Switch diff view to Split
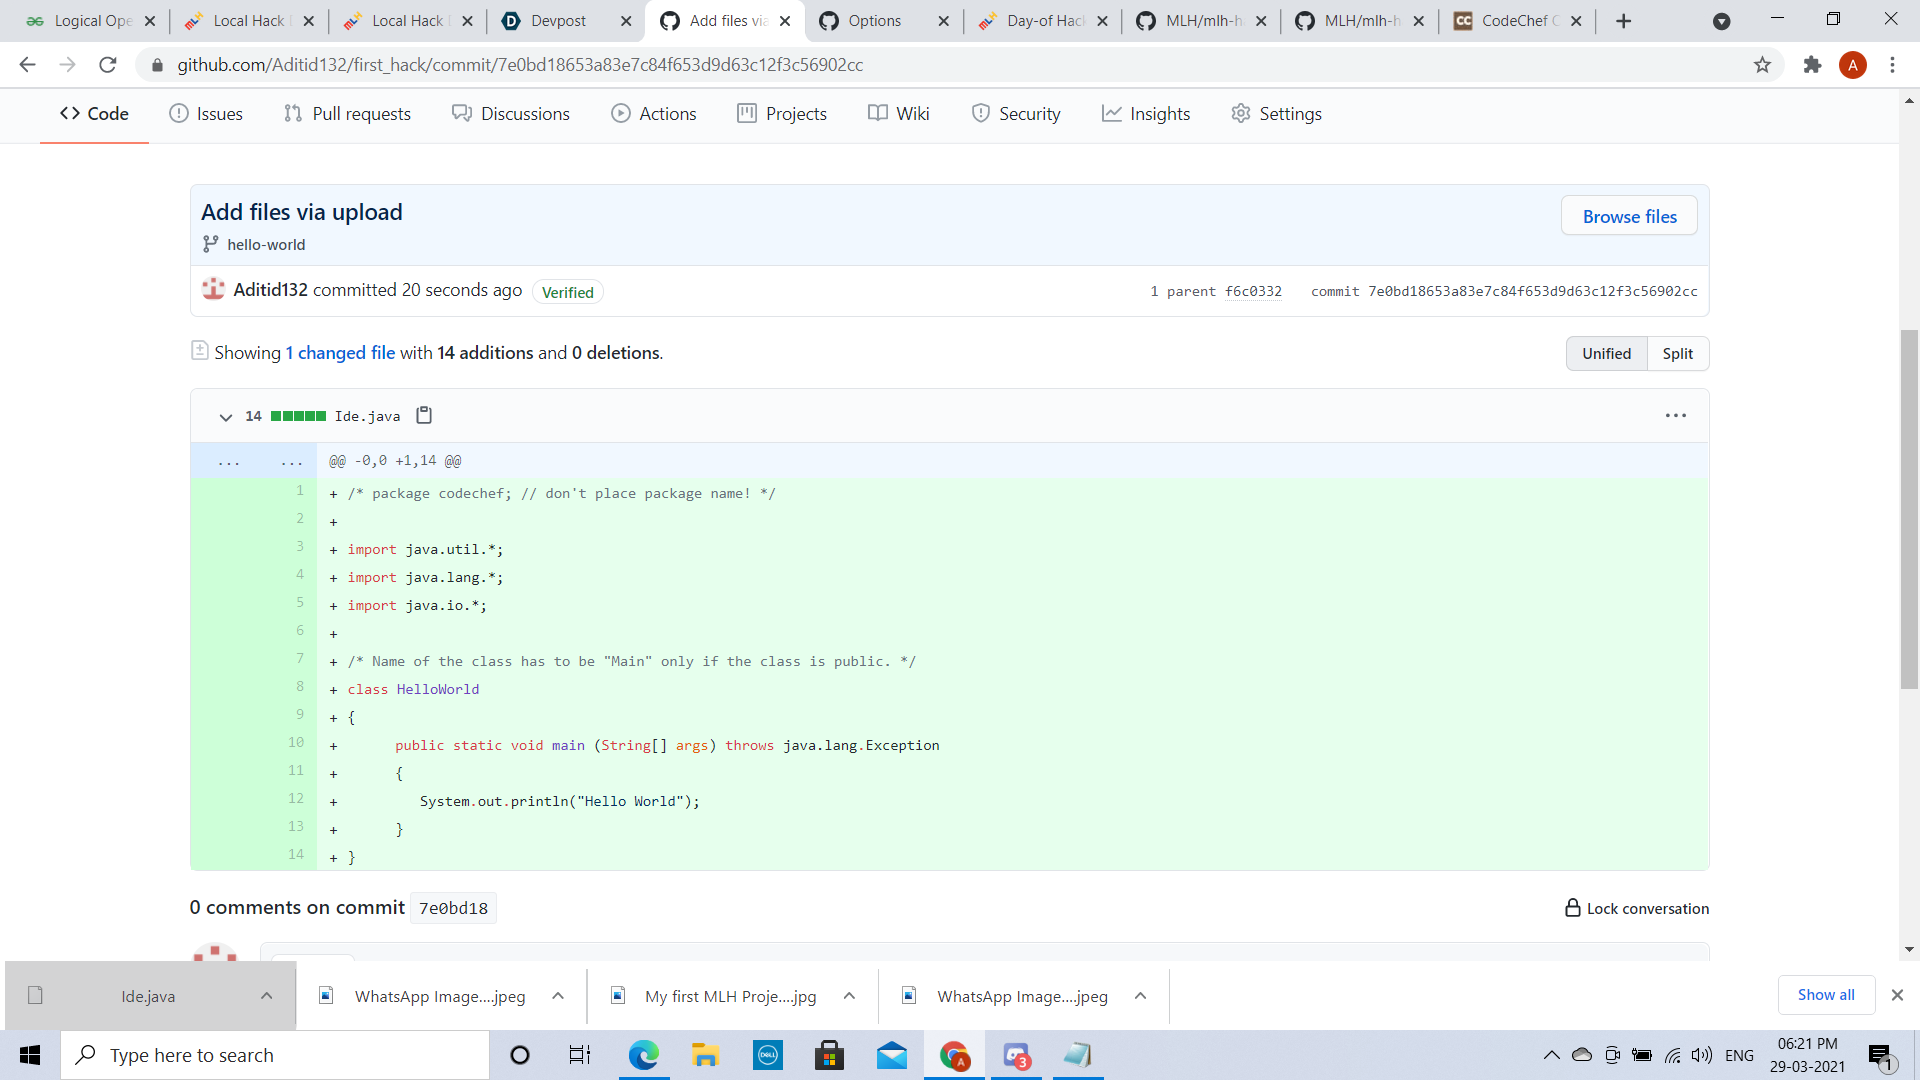Screen dimensions: 1920x1080 (1677, 353)
